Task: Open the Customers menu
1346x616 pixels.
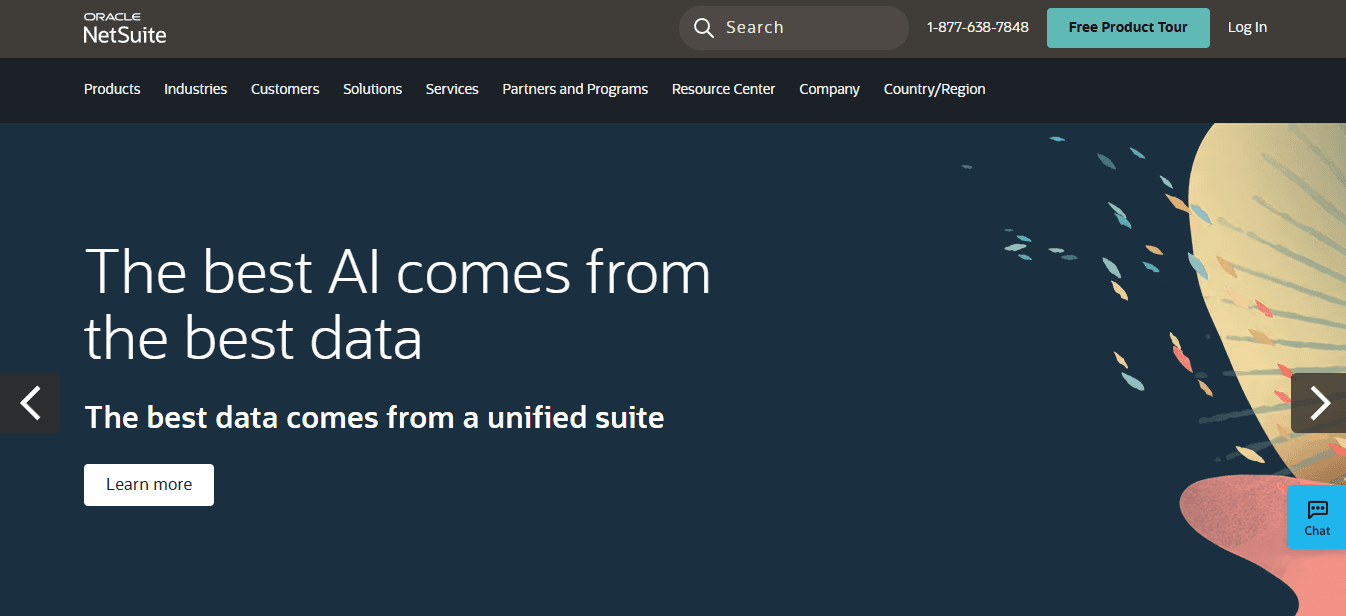Action: coord(285,89)
